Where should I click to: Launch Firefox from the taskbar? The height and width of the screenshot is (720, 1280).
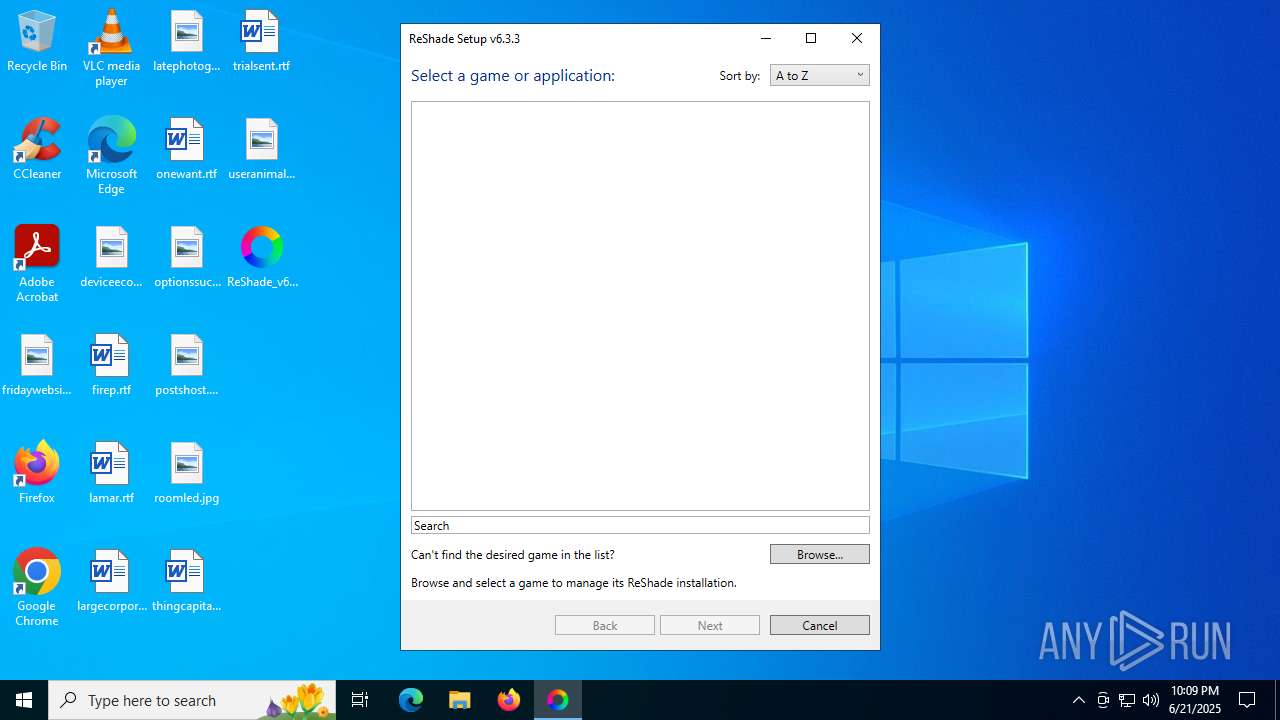click(x=509, y=700)
